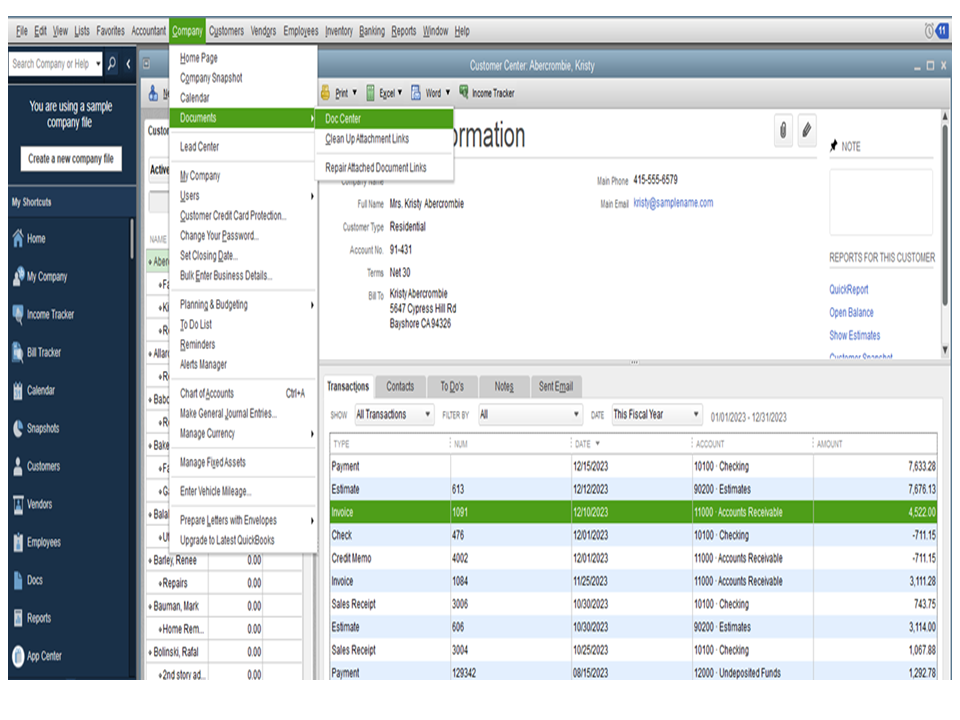Click the search magnifier icon
960x720 pixels.
111,63
